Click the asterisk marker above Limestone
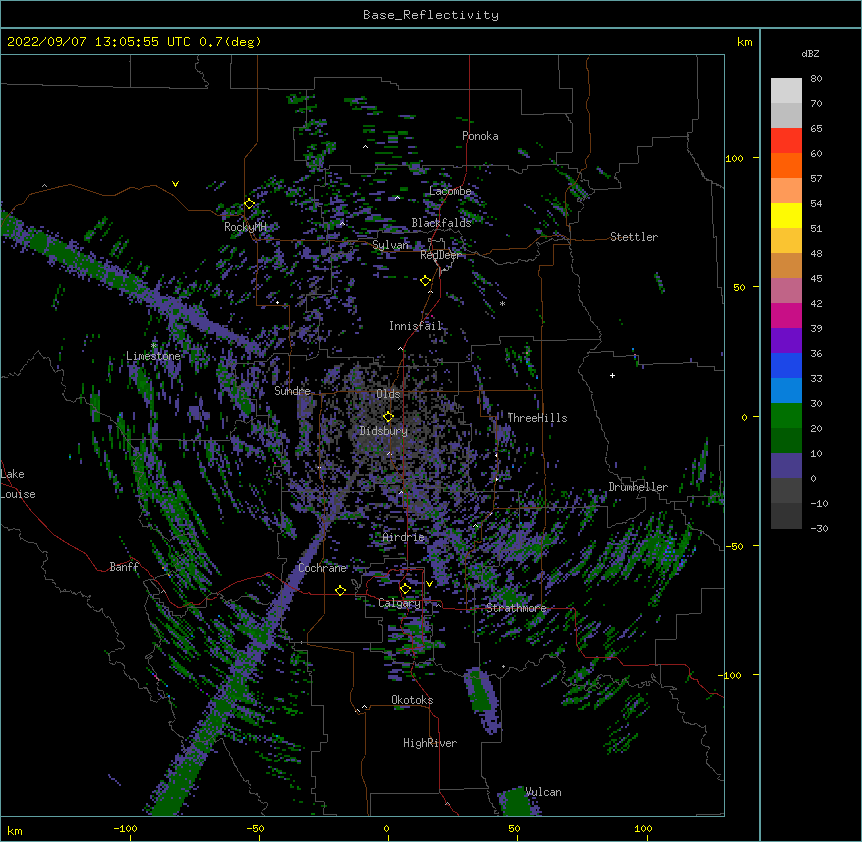The height and width of the screenshot is (842, 862). tap(154, 345)
